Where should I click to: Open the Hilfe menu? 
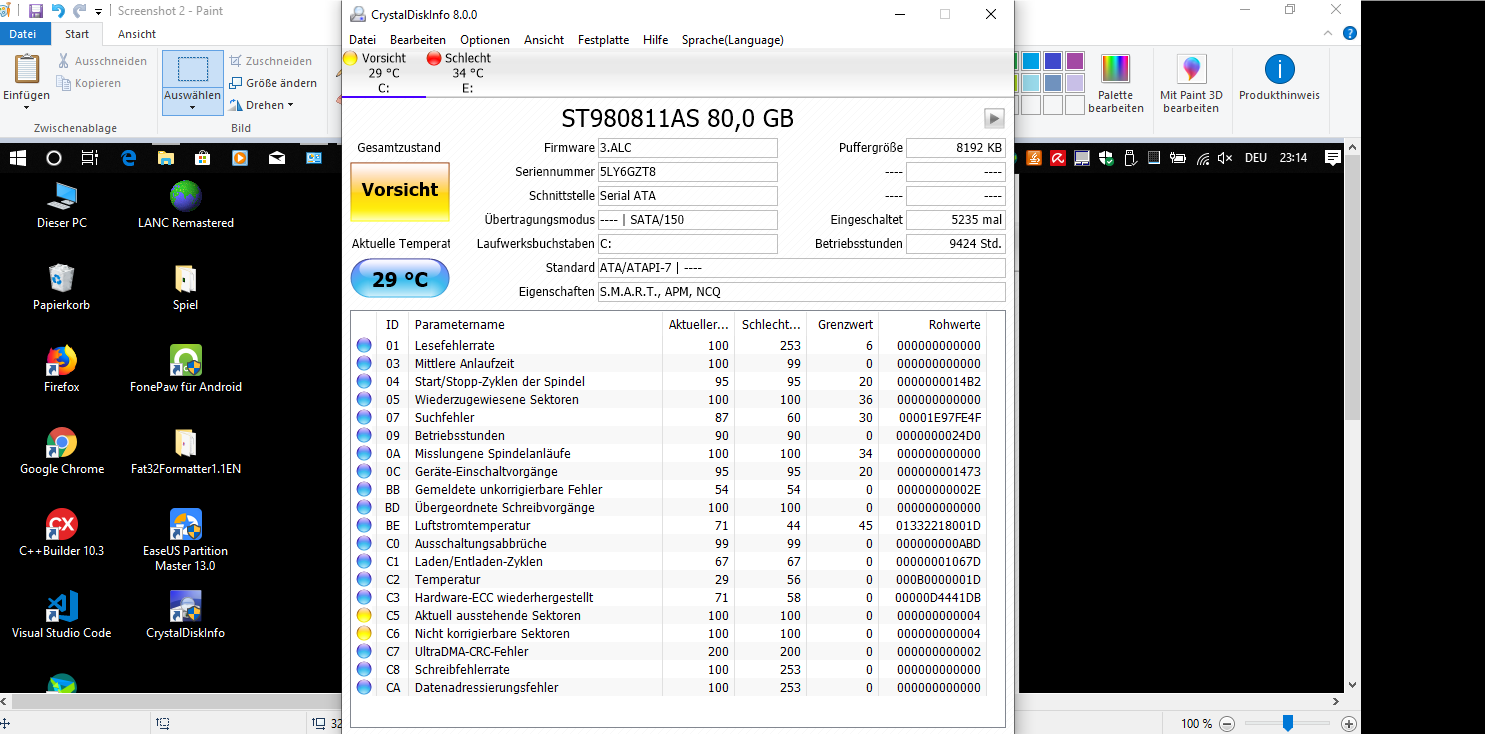[656, 40]
